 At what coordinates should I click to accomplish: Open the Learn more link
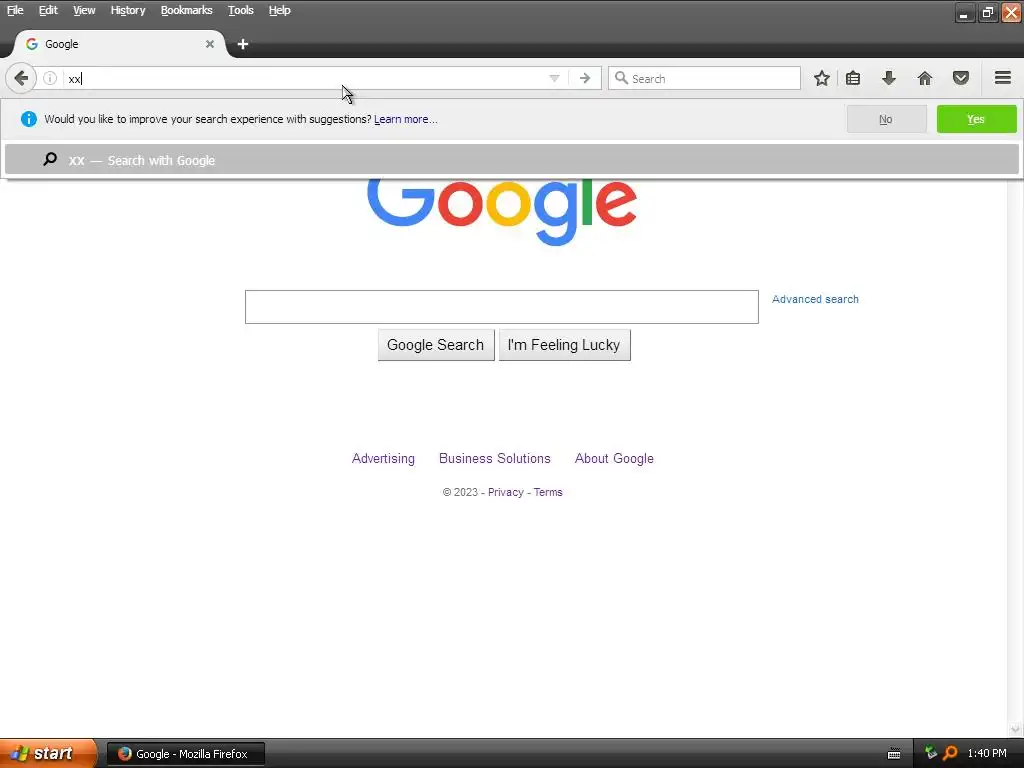tap(406, 119)
